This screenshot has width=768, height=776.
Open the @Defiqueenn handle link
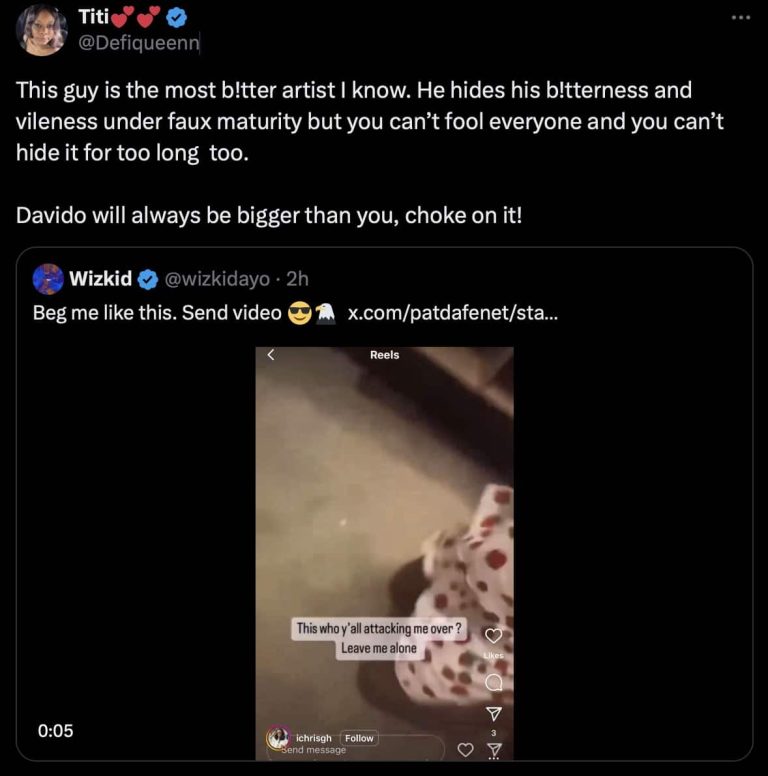point(138,43)
